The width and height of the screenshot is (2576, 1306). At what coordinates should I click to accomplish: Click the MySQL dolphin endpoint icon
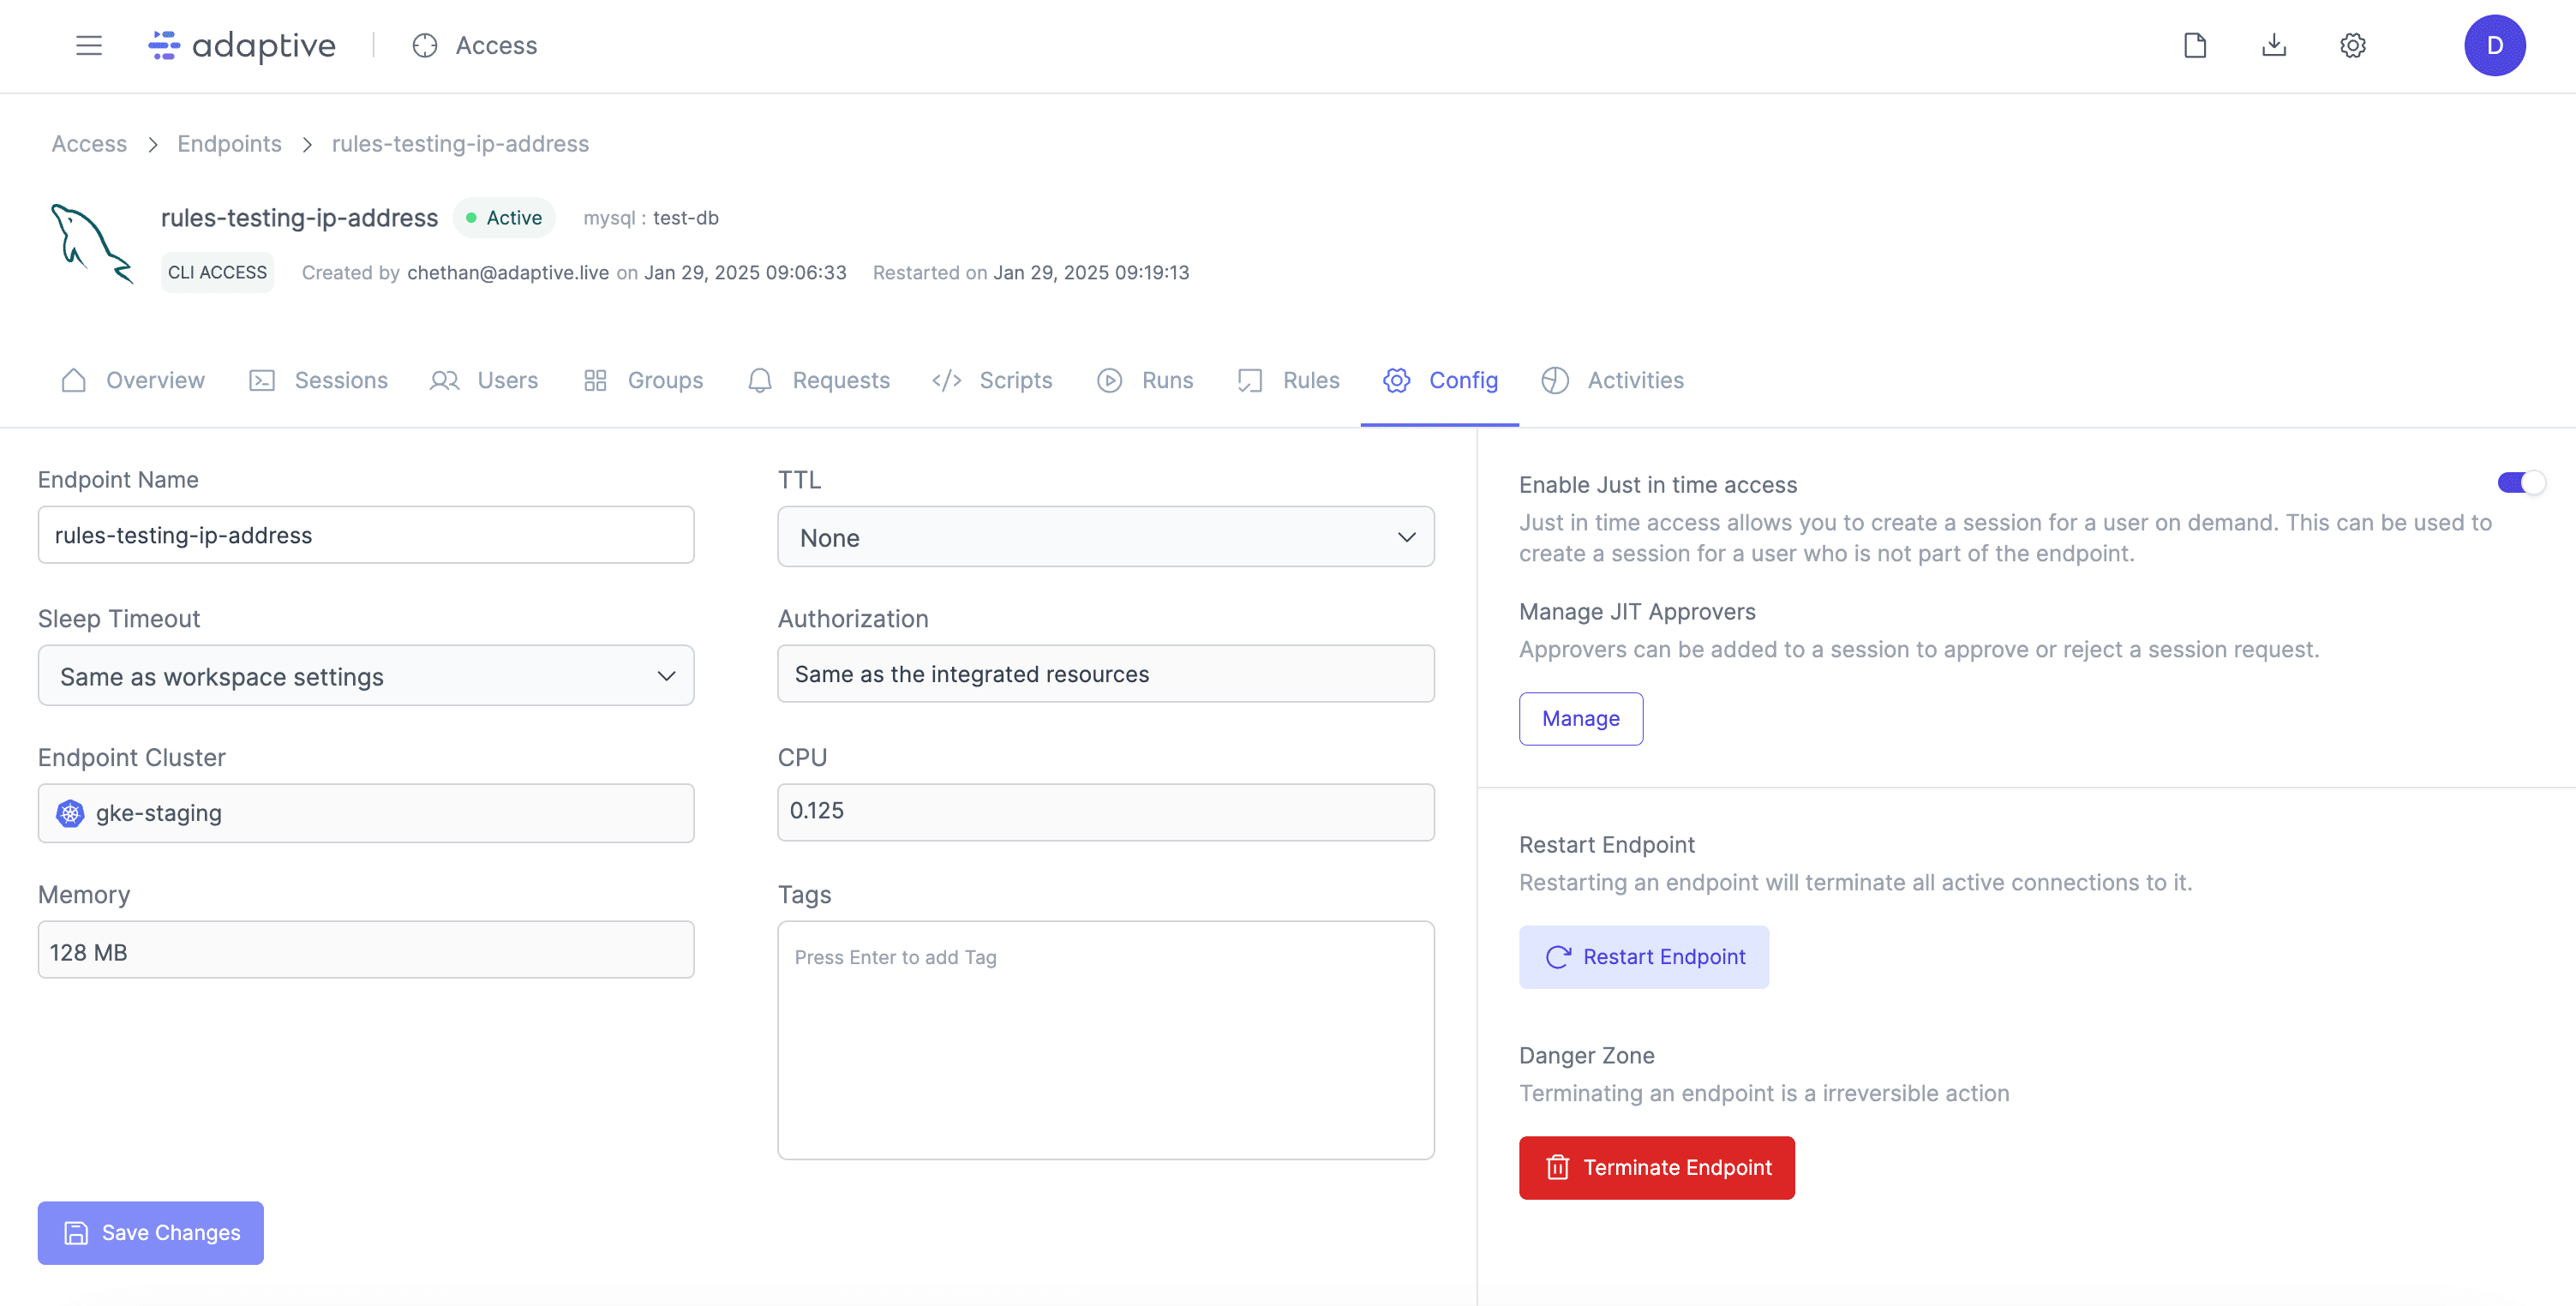point(92,244)
